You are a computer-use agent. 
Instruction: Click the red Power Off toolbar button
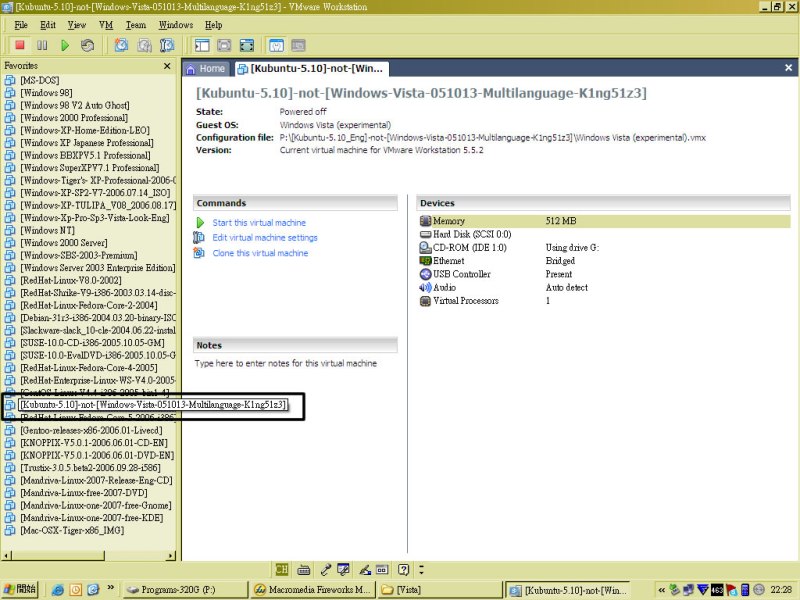pos(20,45)
